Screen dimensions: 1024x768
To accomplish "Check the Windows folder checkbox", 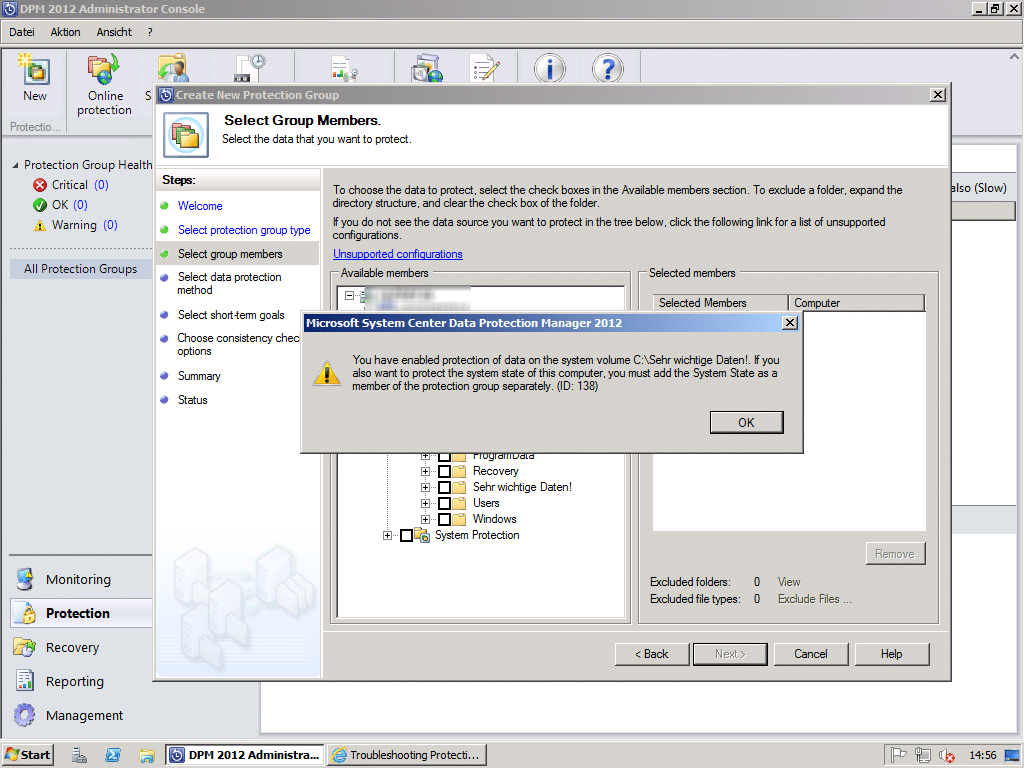I will [x=444, y=519].
